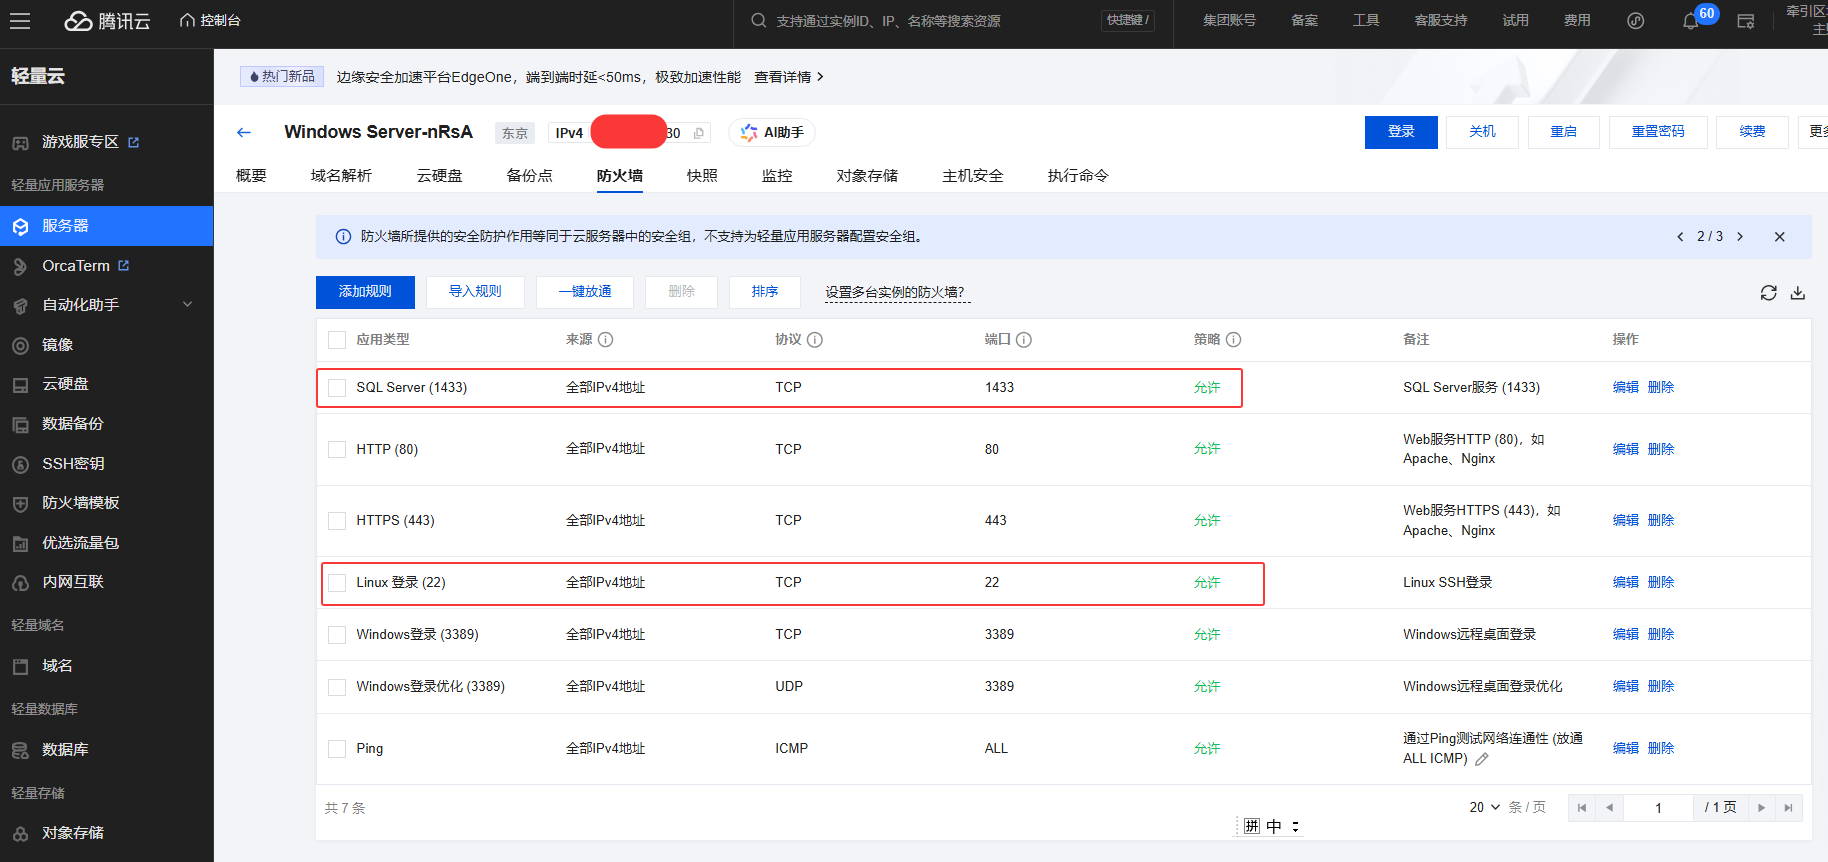This screenshot has height=862, width=1828.
Task: Copy the IPv4 address
Action: coord(699,133)
